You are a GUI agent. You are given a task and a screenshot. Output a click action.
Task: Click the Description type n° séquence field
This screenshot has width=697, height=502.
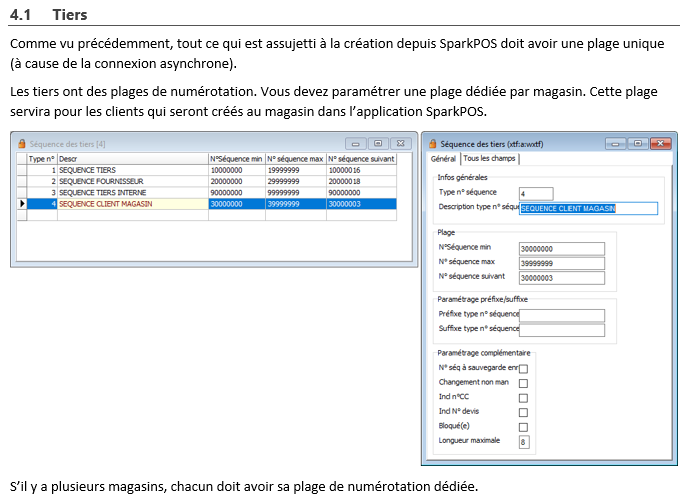click(588, 209)
